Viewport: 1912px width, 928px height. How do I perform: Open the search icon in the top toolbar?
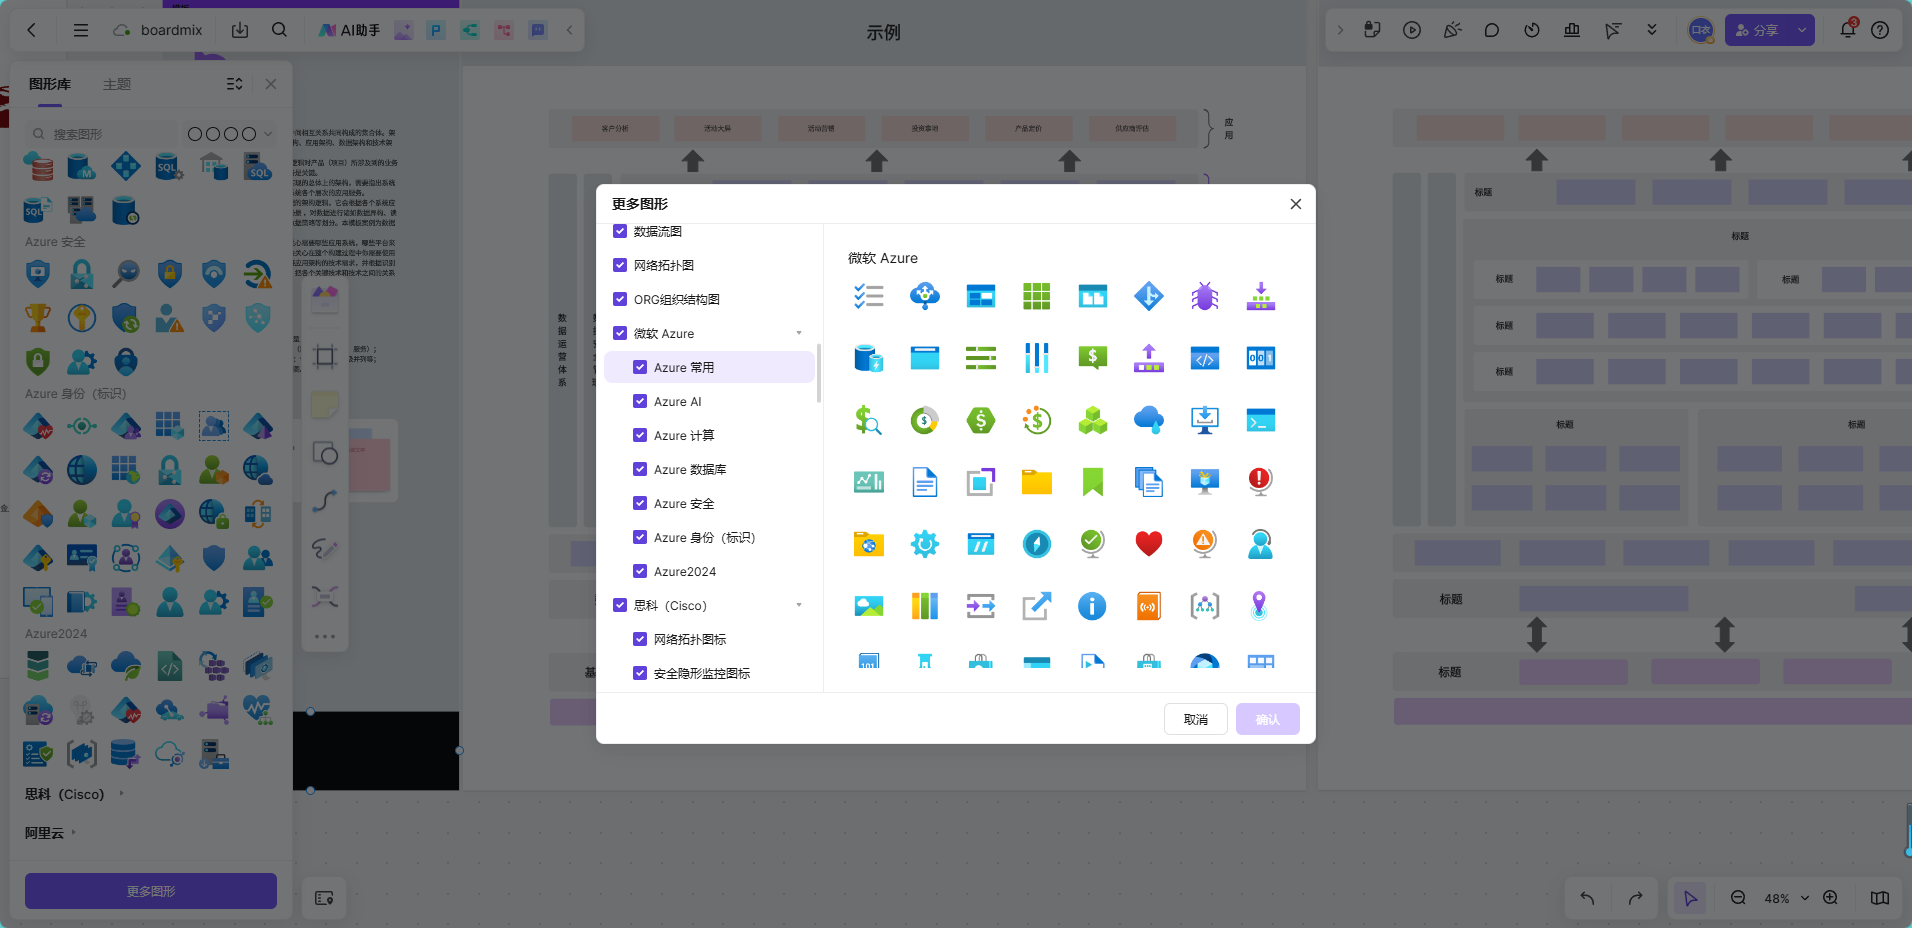pos(279,30)
